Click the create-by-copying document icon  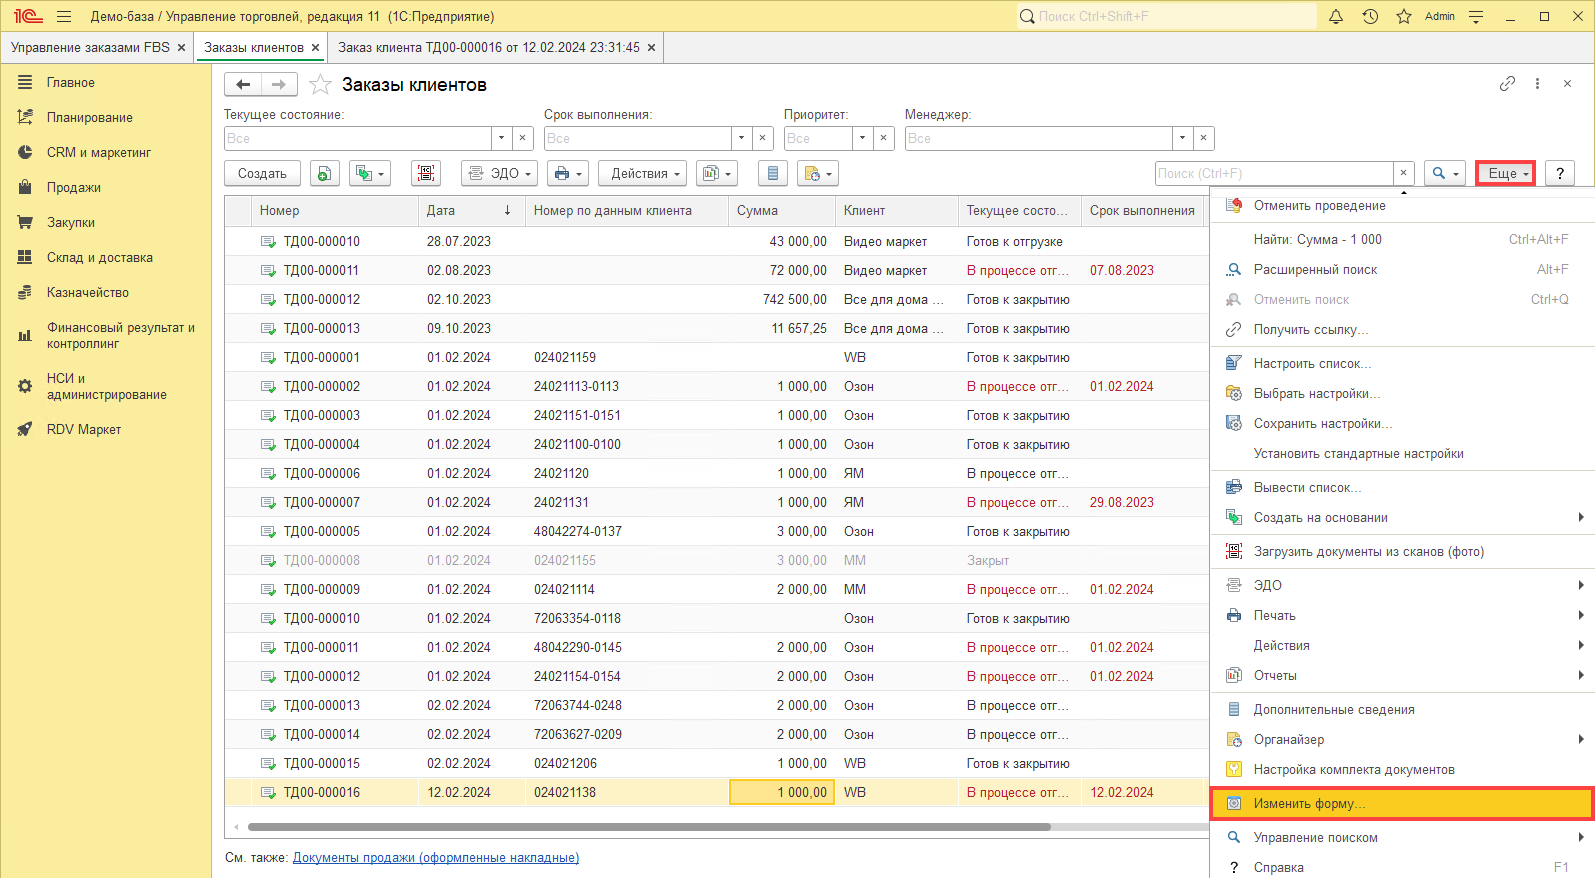click(x=324, y=173)
